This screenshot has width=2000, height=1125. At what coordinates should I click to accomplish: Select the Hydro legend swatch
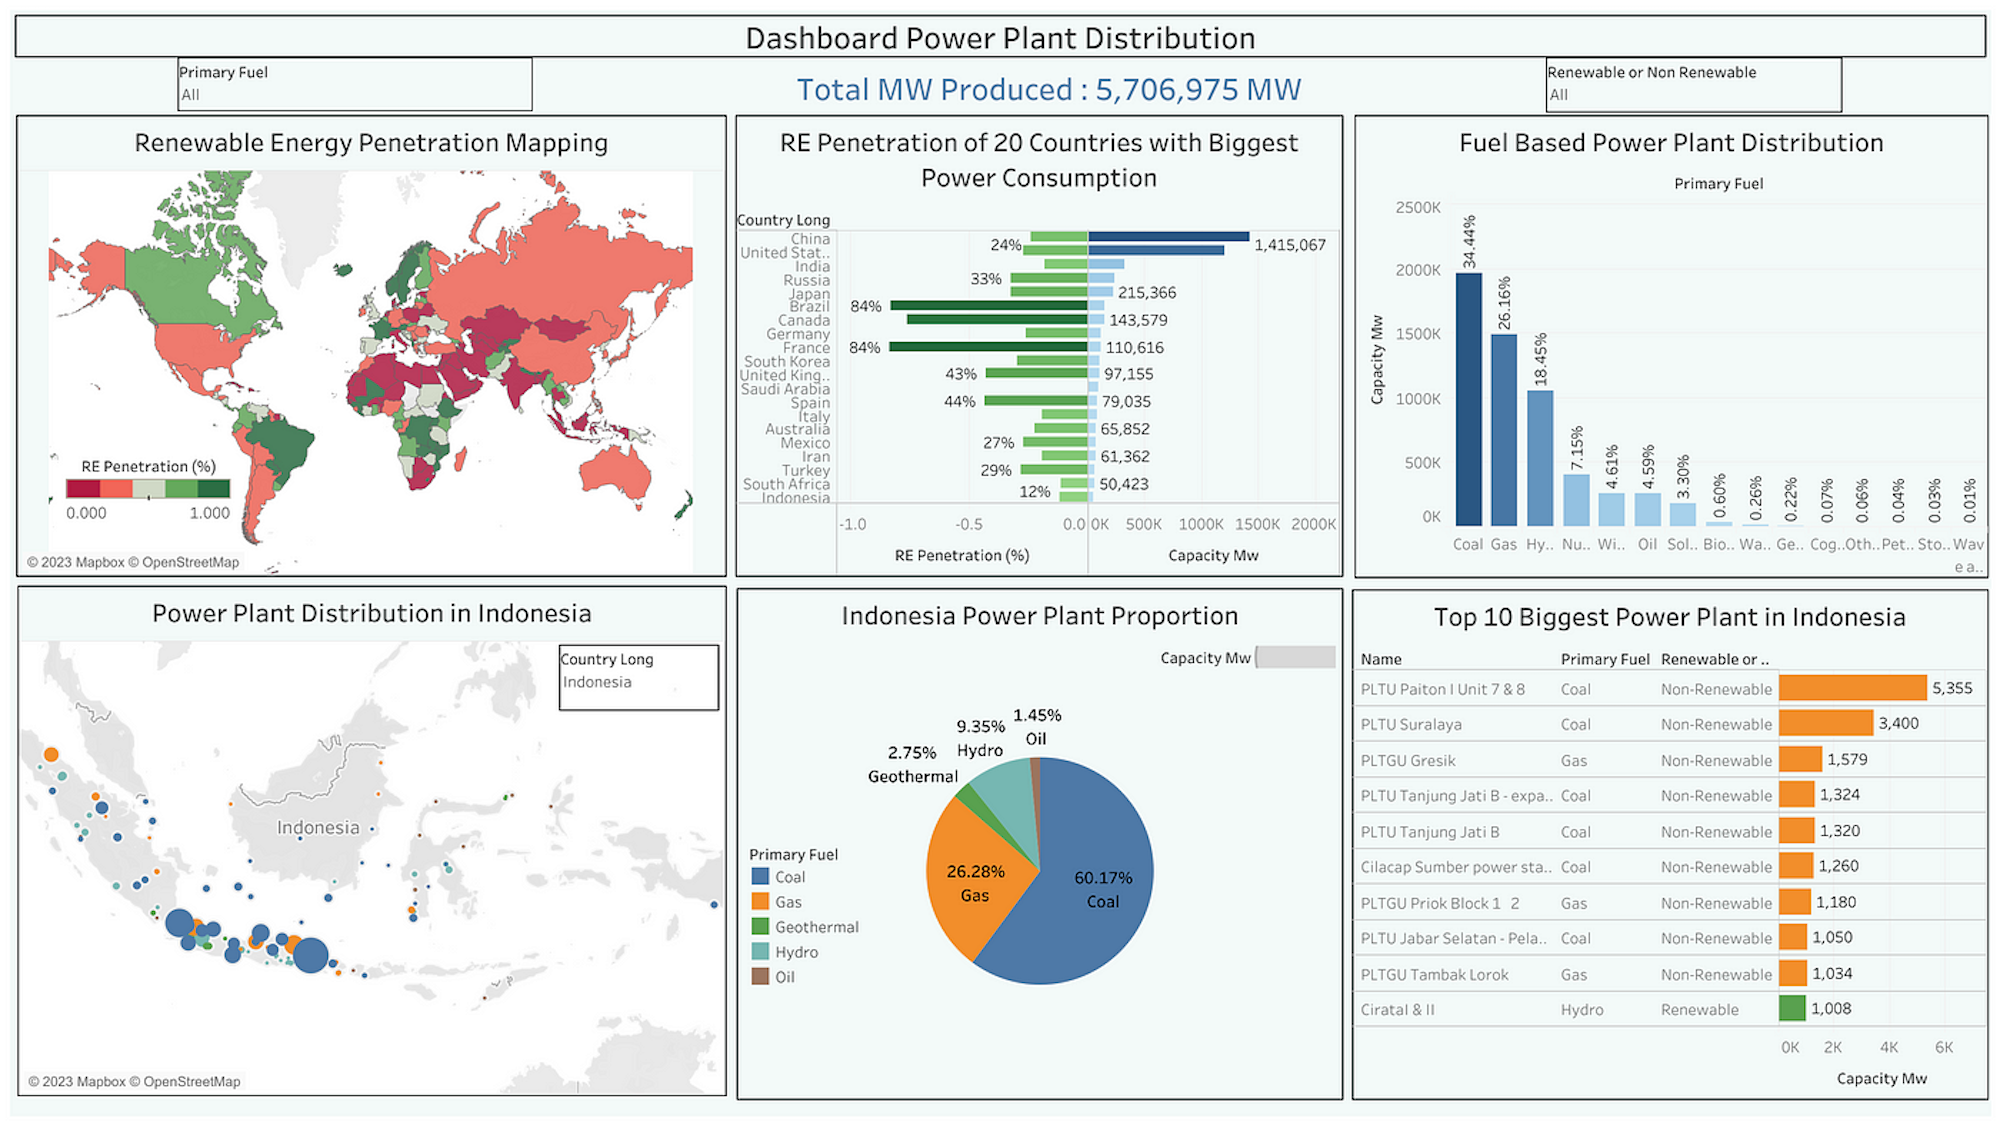tap(760, 952)
